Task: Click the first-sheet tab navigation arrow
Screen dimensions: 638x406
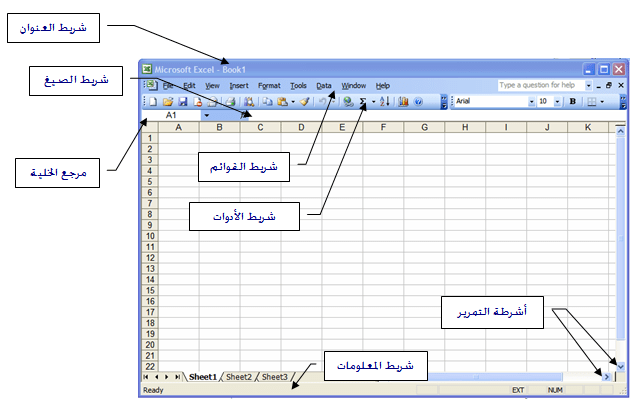Action: [146, 377]
